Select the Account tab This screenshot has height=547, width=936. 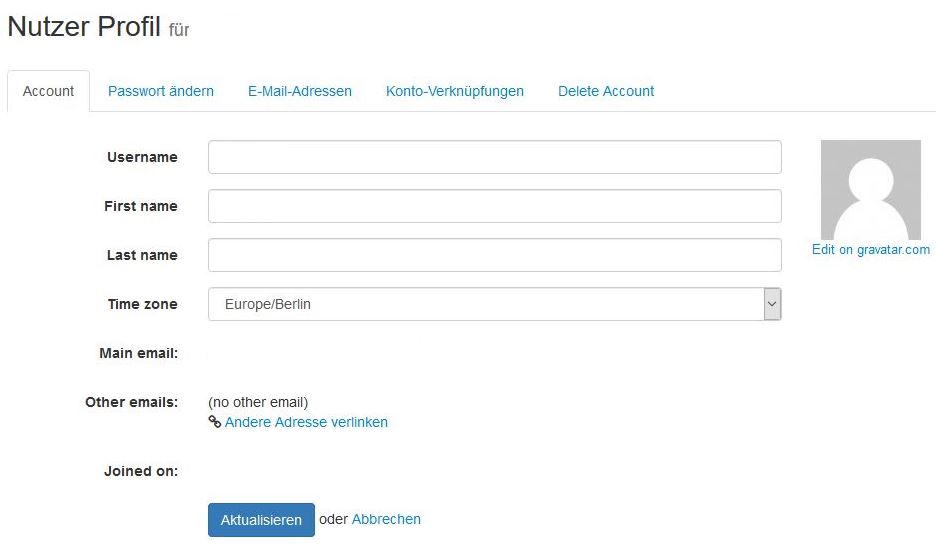48,91
